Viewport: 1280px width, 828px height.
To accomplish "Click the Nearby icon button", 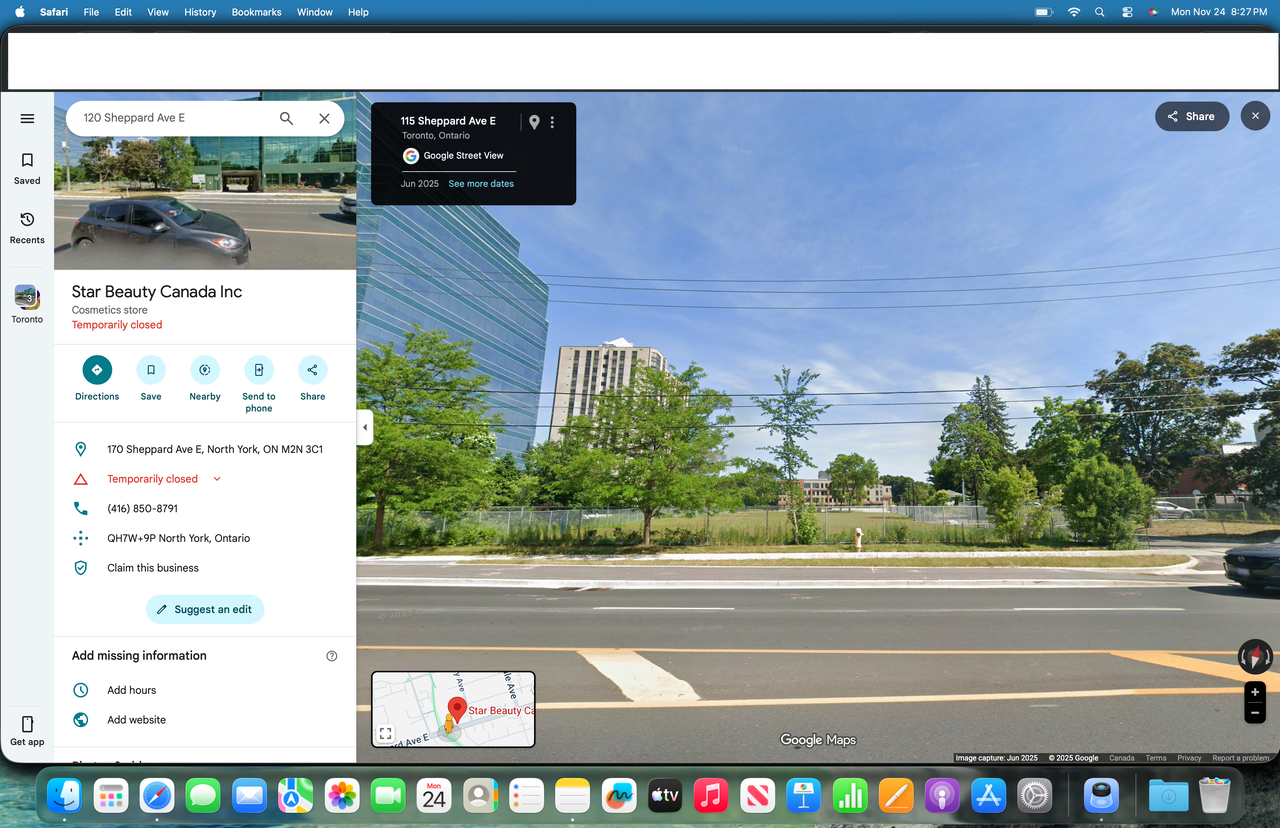I will [205, 370].
